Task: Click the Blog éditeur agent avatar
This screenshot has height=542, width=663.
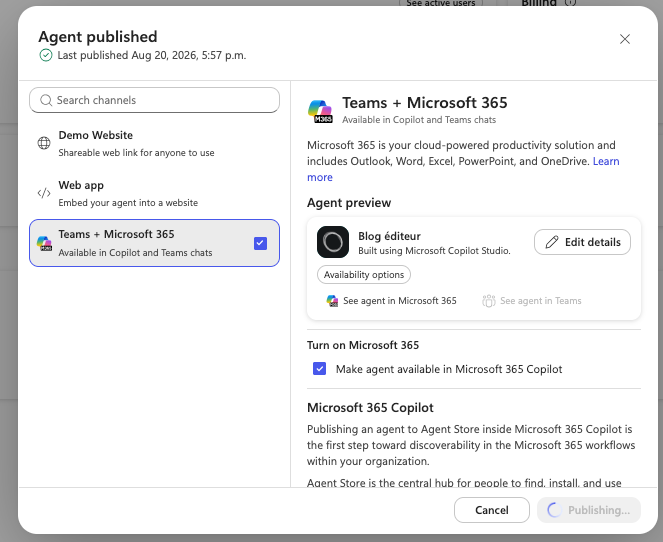Action: (333, 242)
